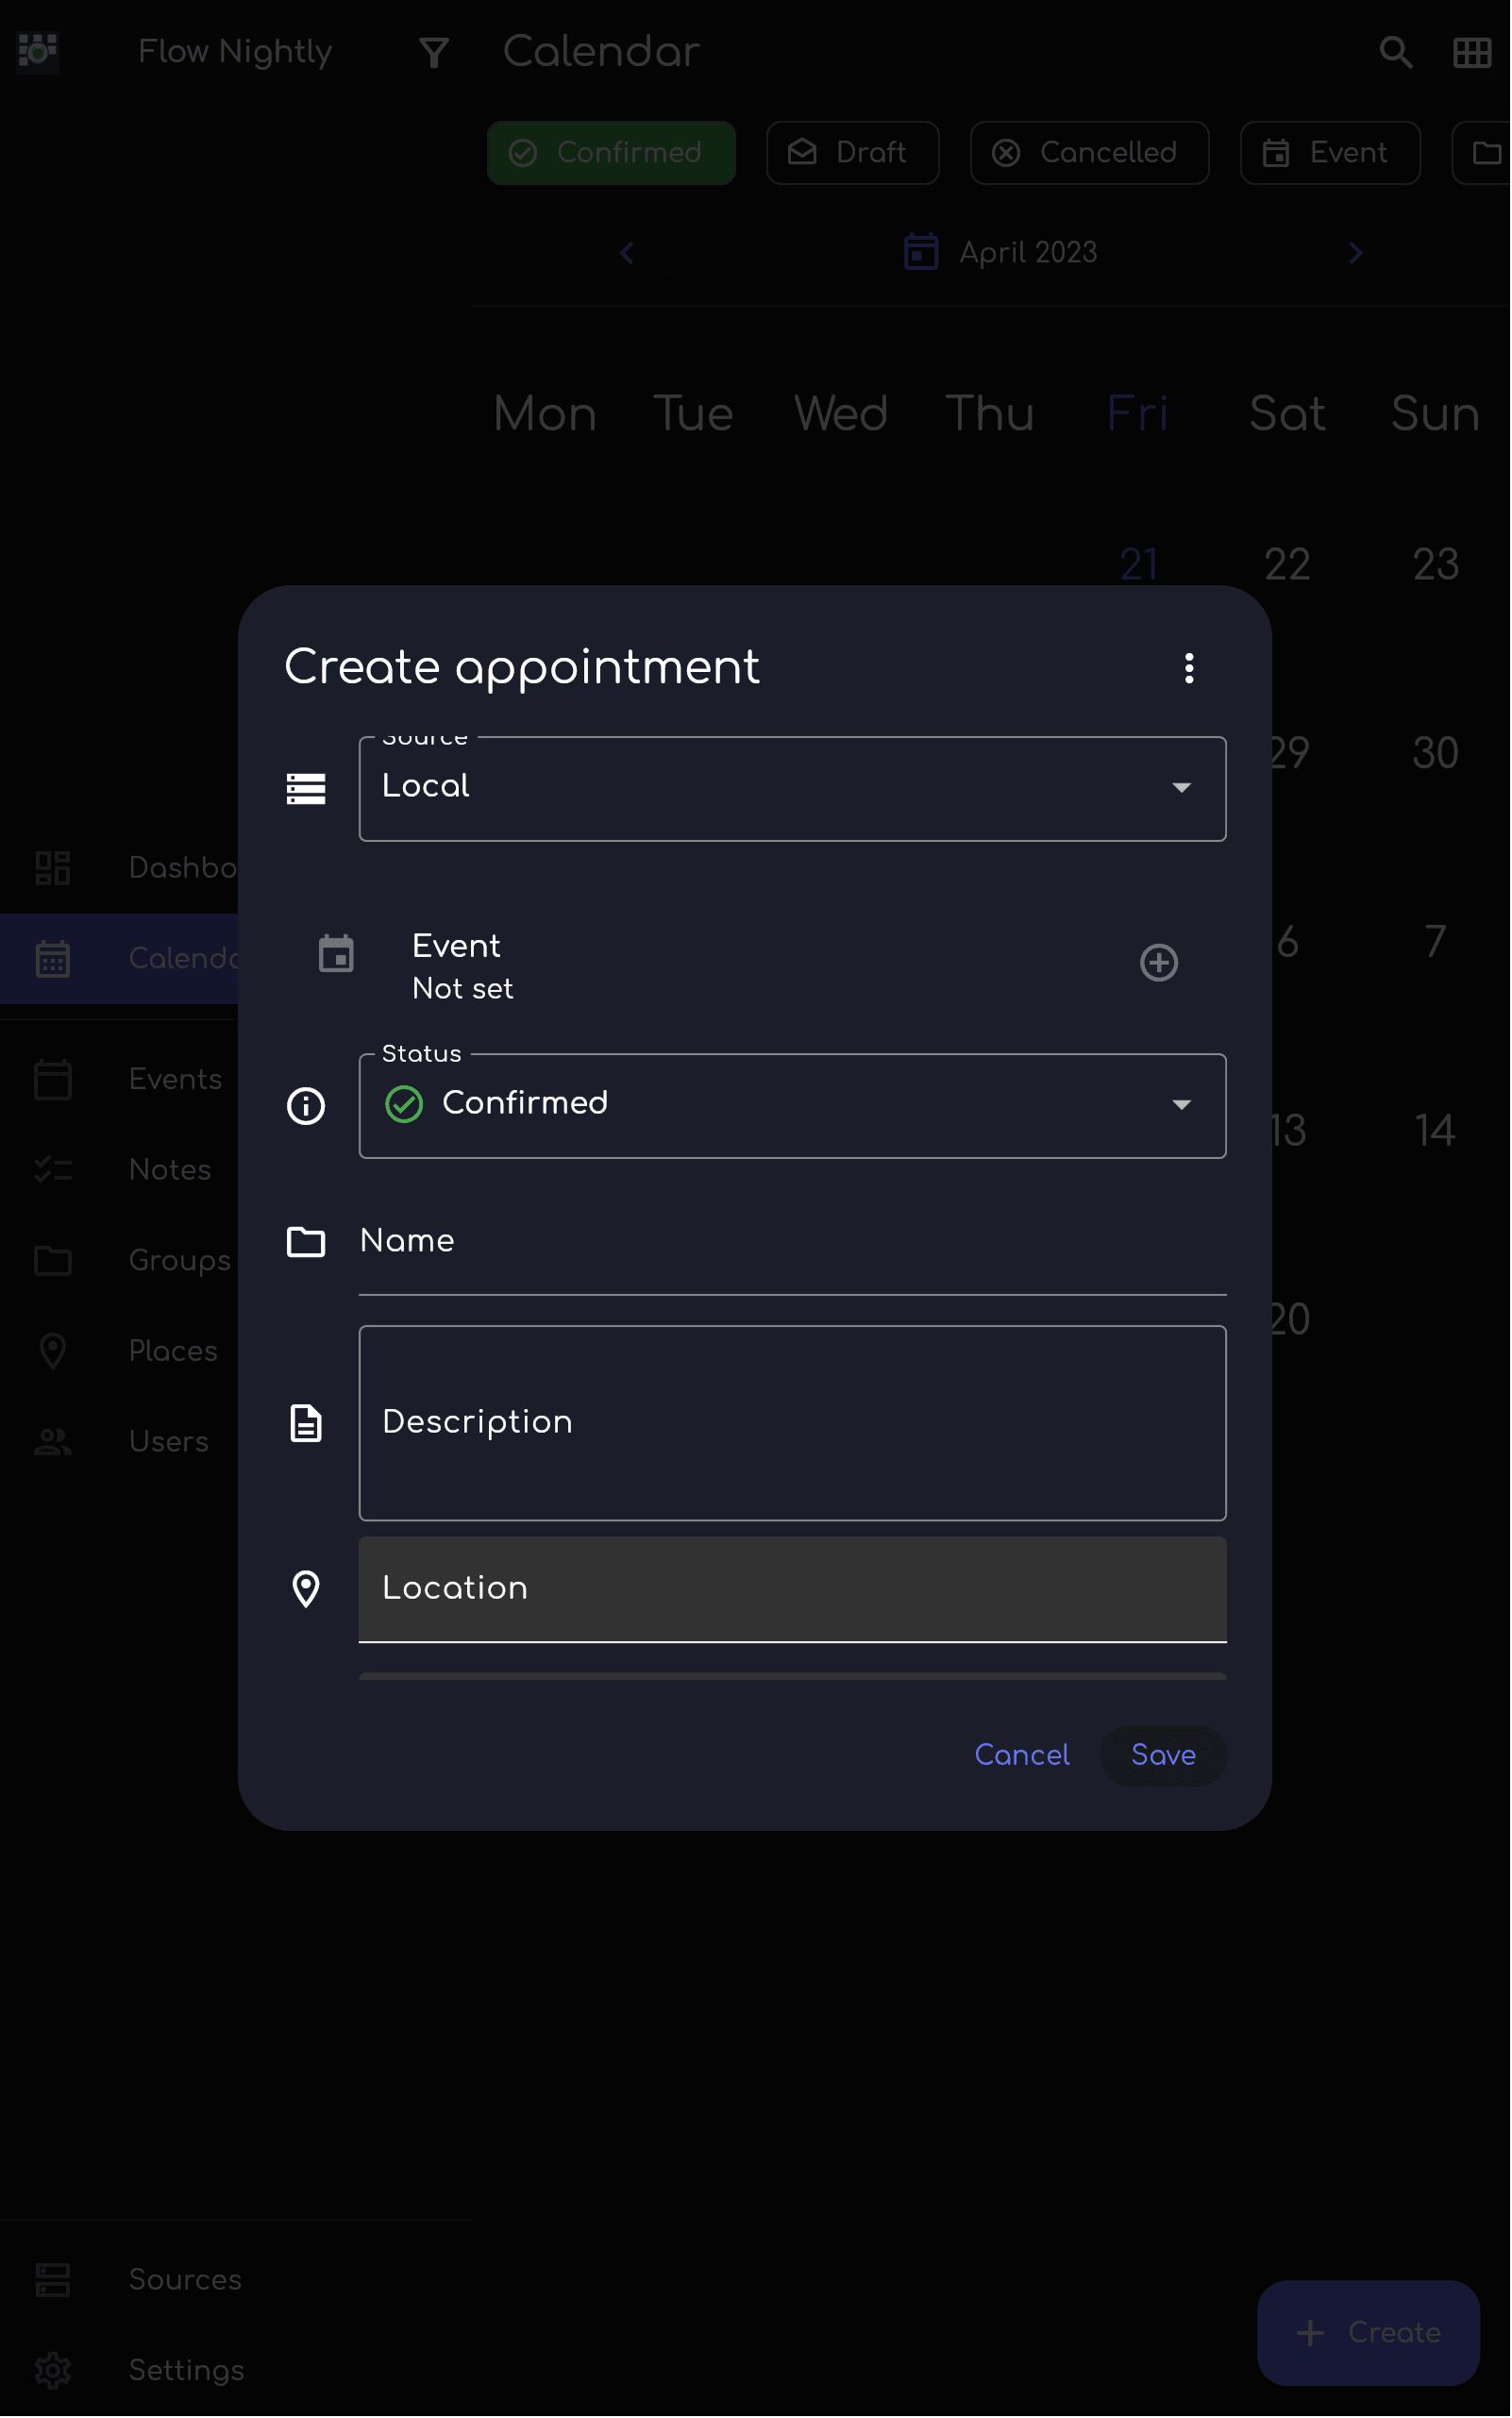
Task: Cancel the appointment dialog
Action: click(1021, 1755)
